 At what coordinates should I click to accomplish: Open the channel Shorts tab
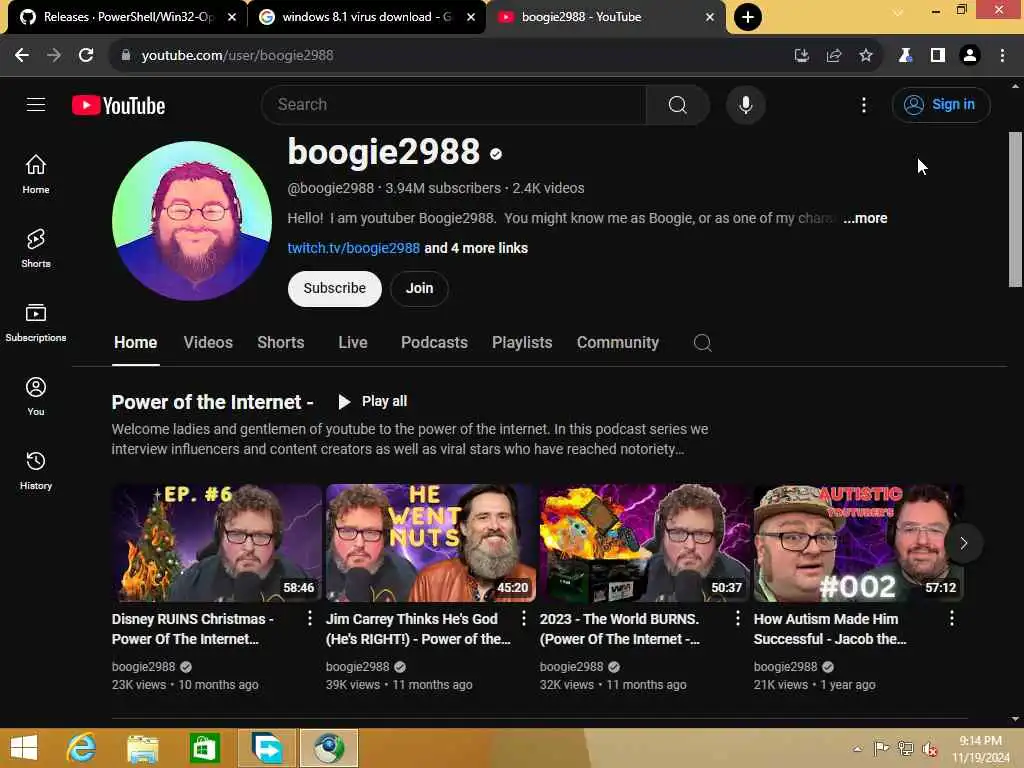pos(281,342)
